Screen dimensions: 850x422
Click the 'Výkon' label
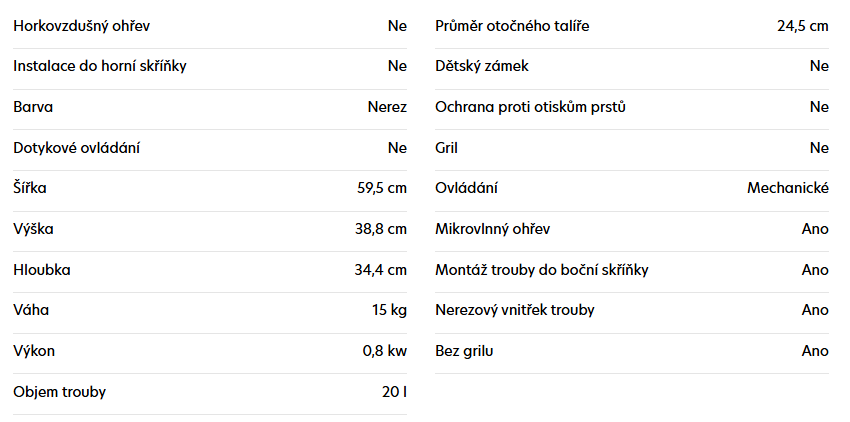34,351
